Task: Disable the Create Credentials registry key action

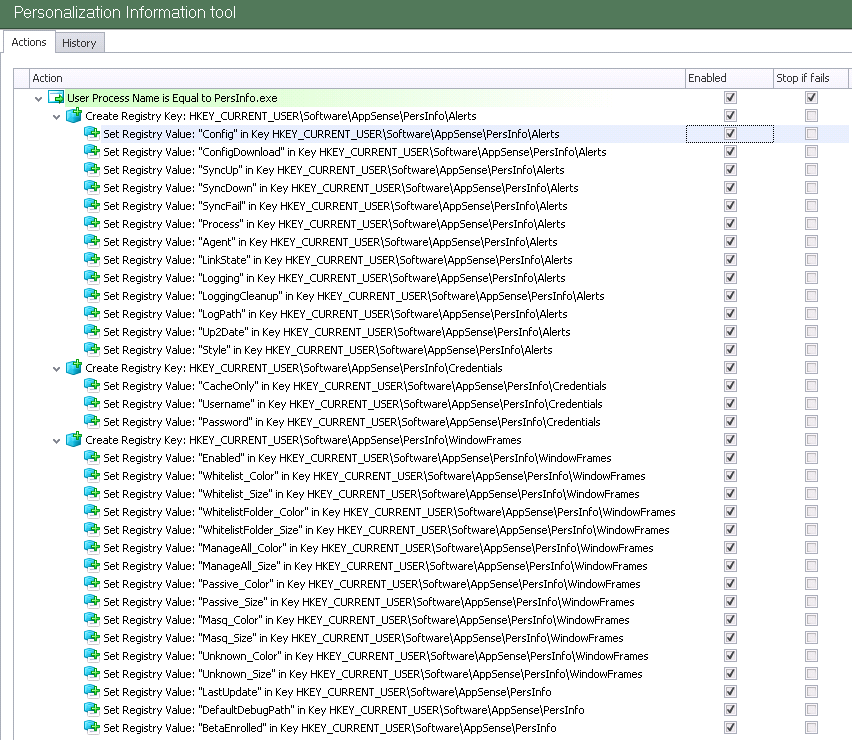Action: (730, 367)
